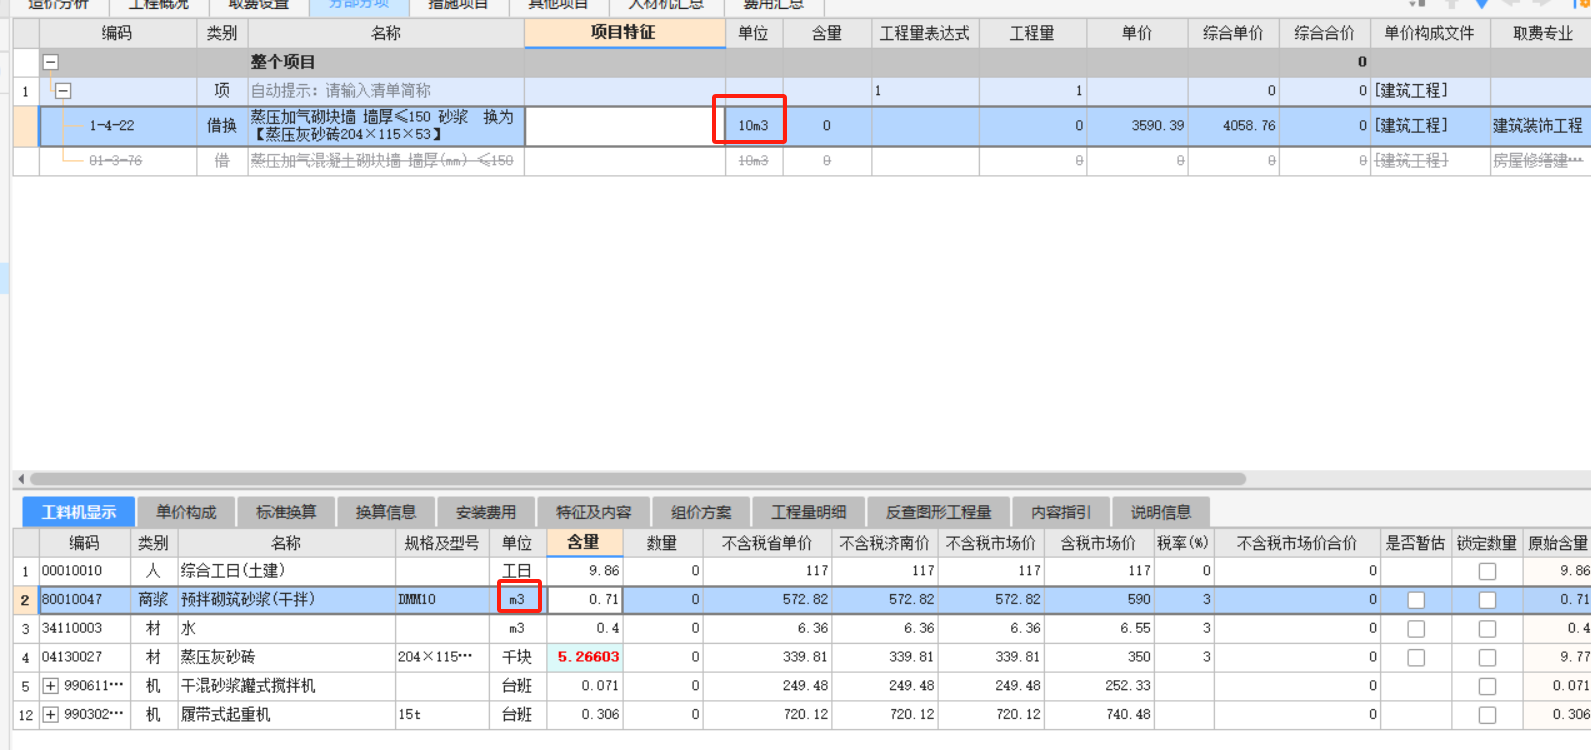Screen dimensions: 1591x750
Task: Collapse the 整个项目 root node
Action: point(50,62)
